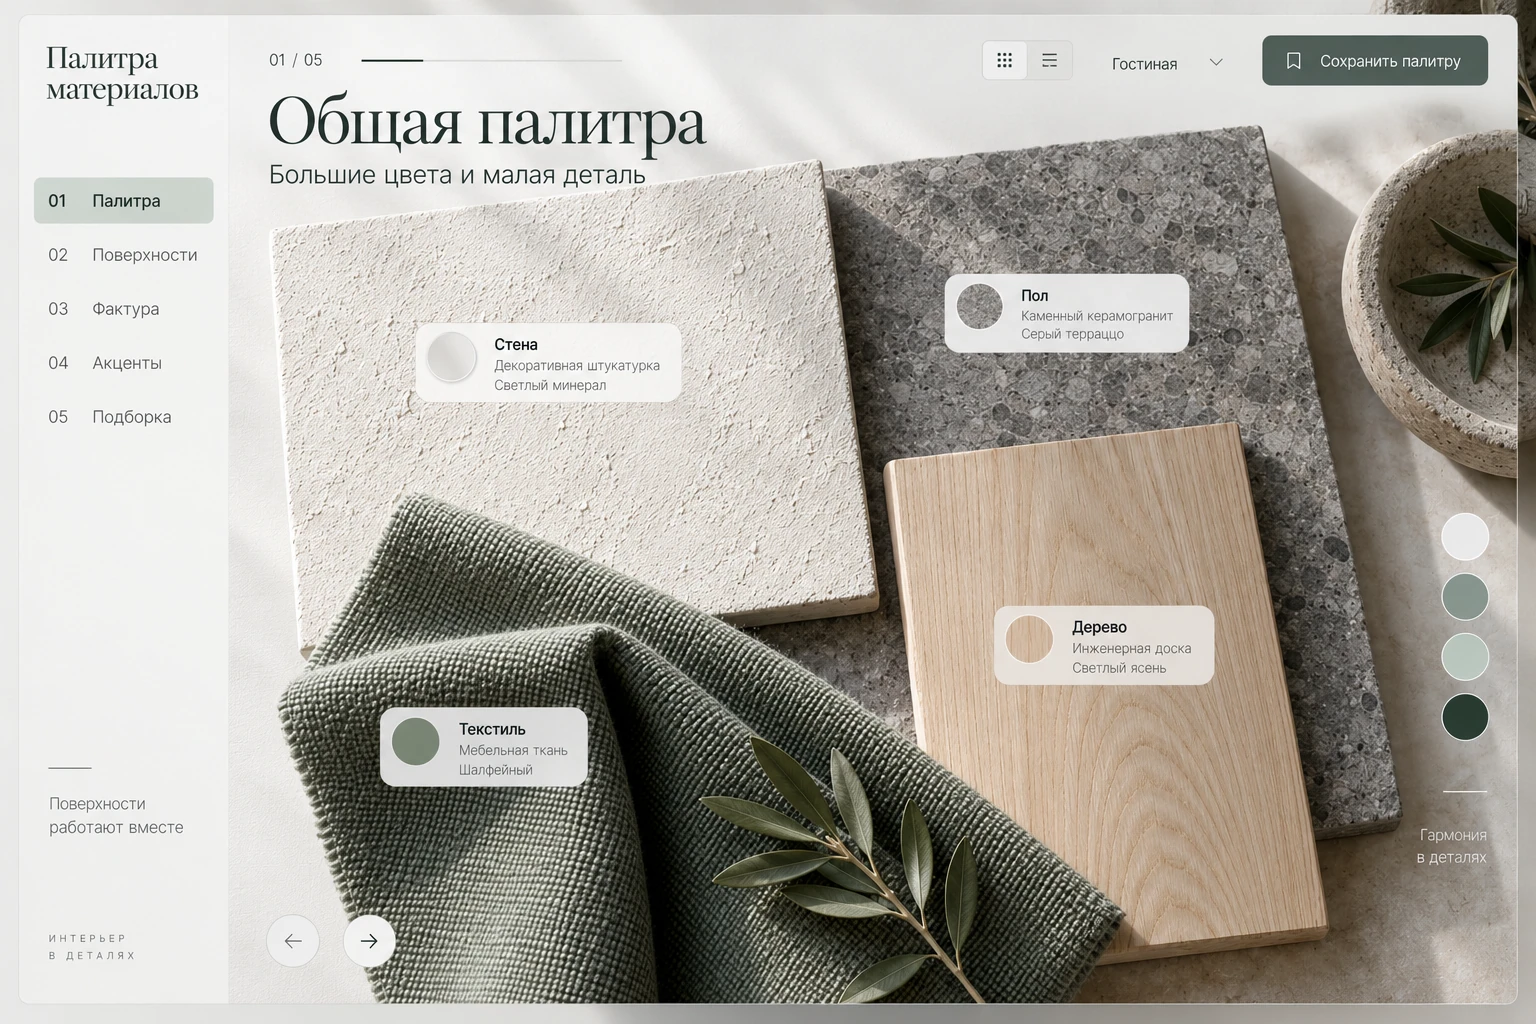Save palette with Сохранить палитру button
The width and height of the screenshot is (1536, 1024).
point(1375,61)
